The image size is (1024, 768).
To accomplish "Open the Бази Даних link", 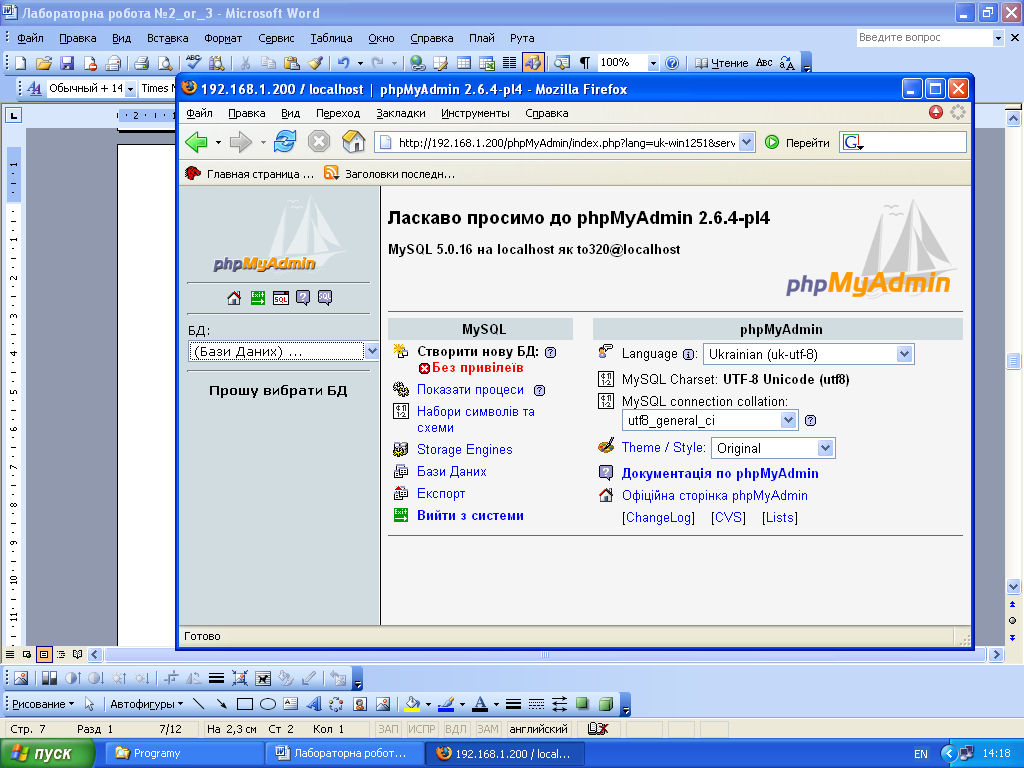I will (451, 472).
